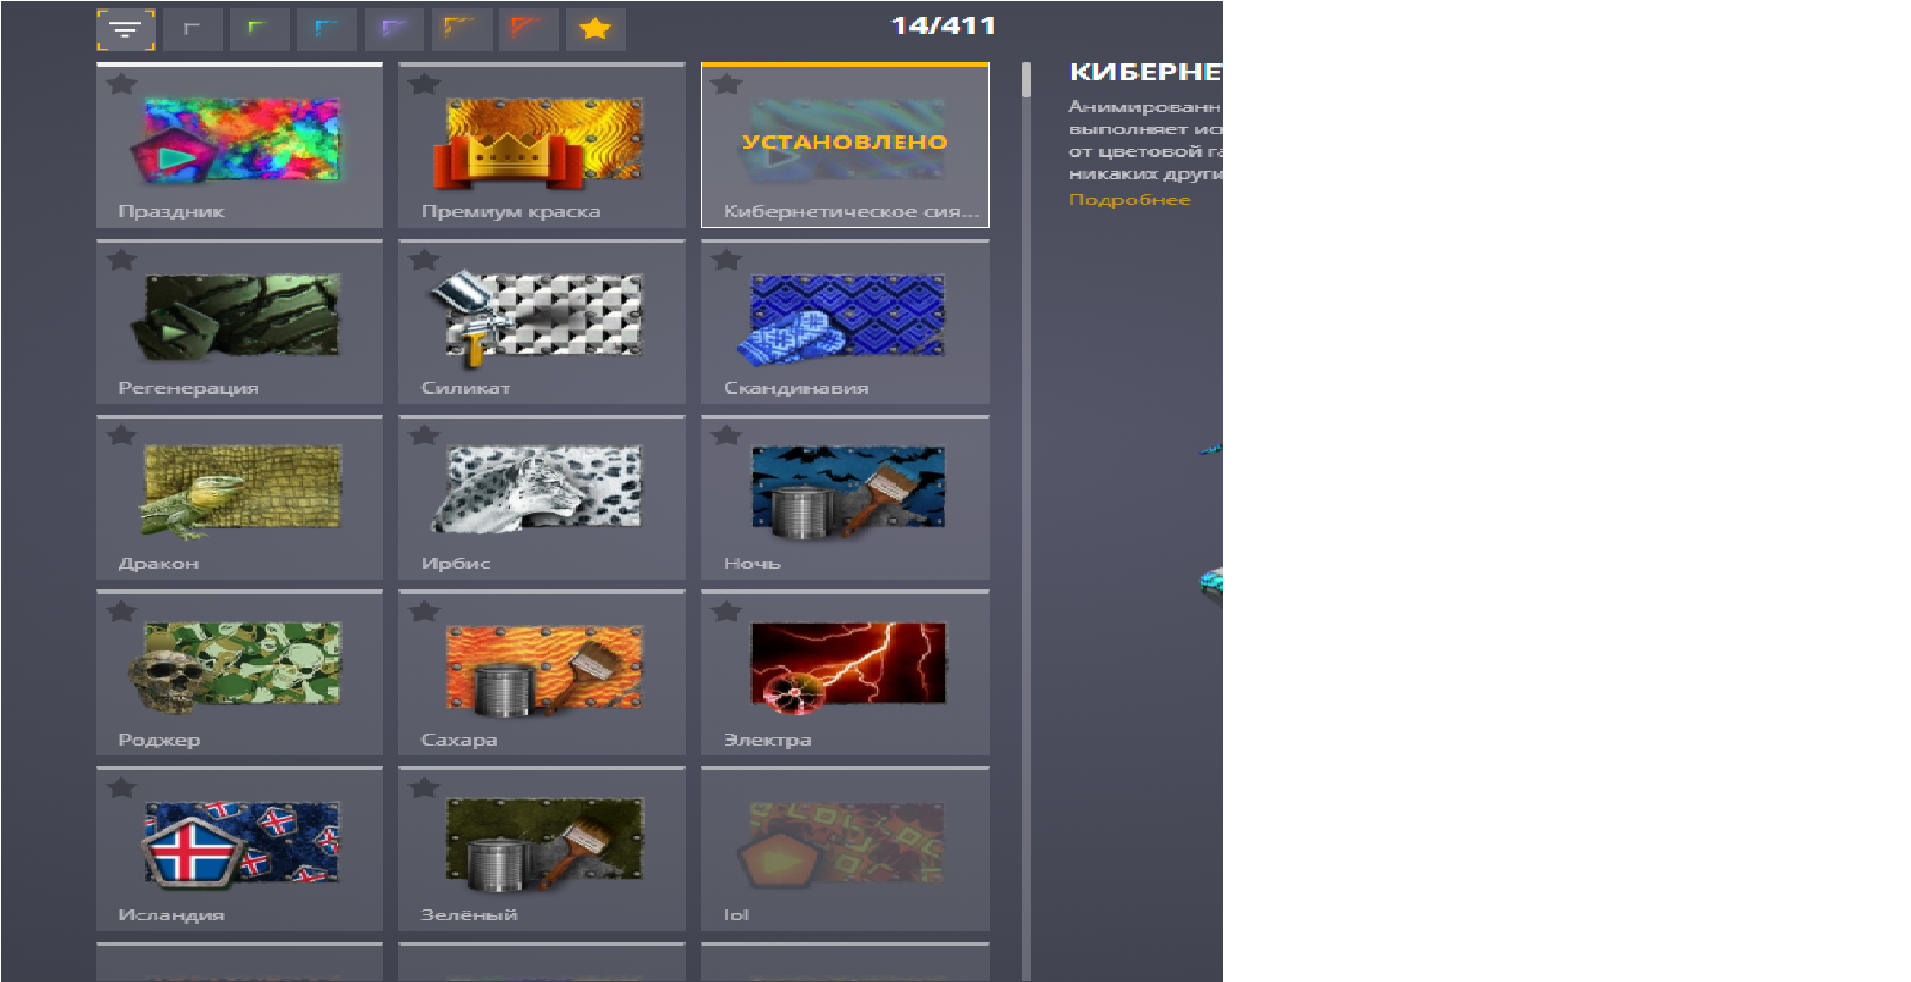Click the Ирбис label text
Screen dimensions: 1911x982
pyautogui.click(x=456, y=564)
